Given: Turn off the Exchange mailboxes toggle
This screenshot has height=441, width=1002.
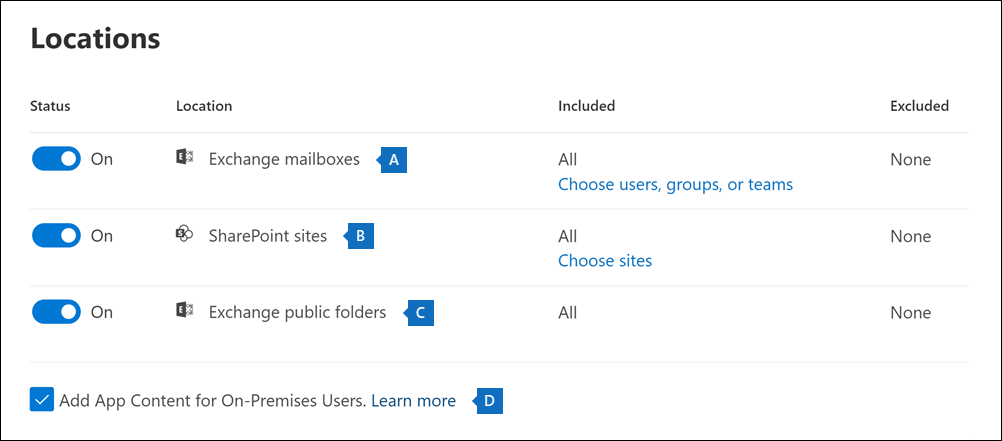Looking at the screenshot, I should (x=56, y=159).
